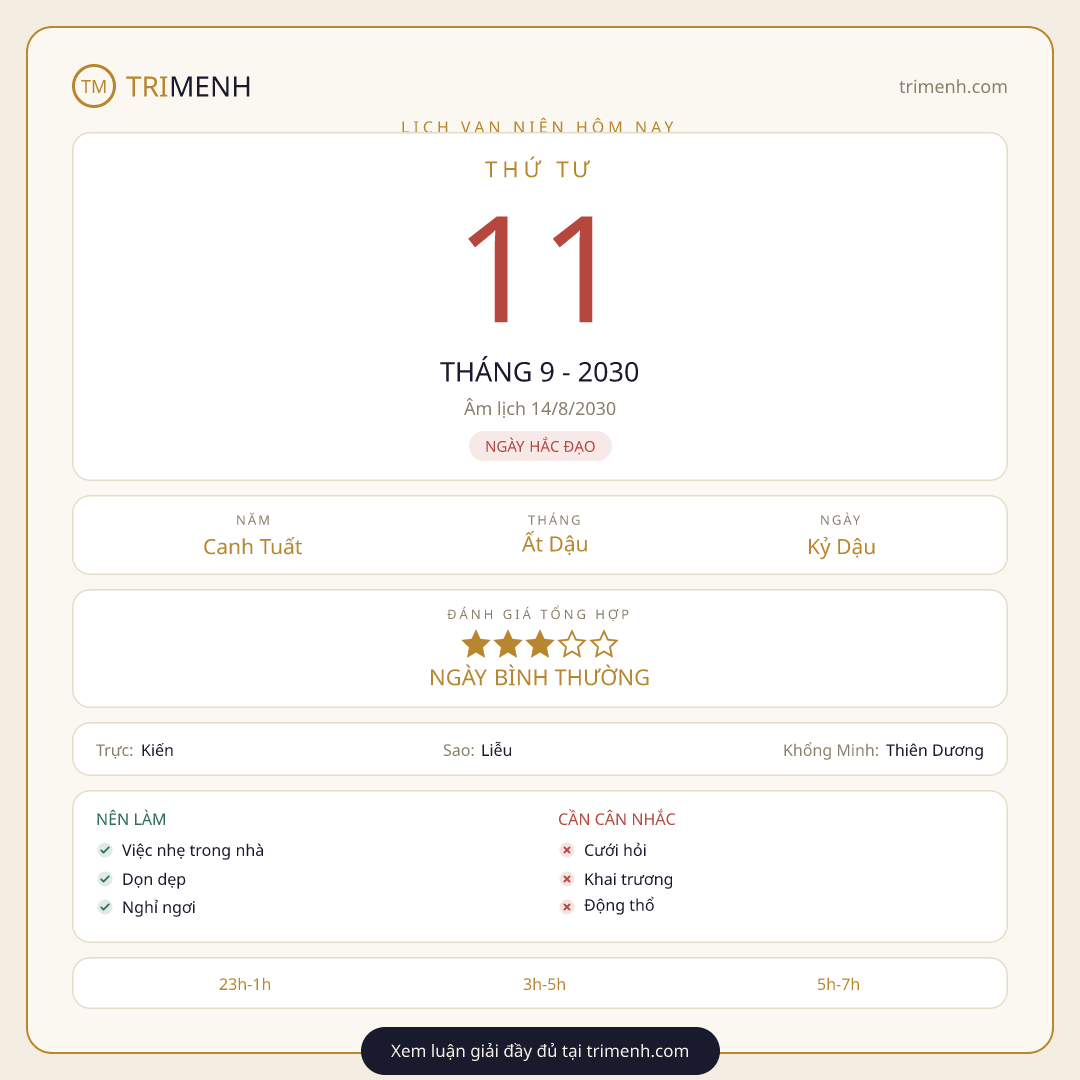
Task: Click the month value 'Ất Dậu'
Action: coord(554,543)
